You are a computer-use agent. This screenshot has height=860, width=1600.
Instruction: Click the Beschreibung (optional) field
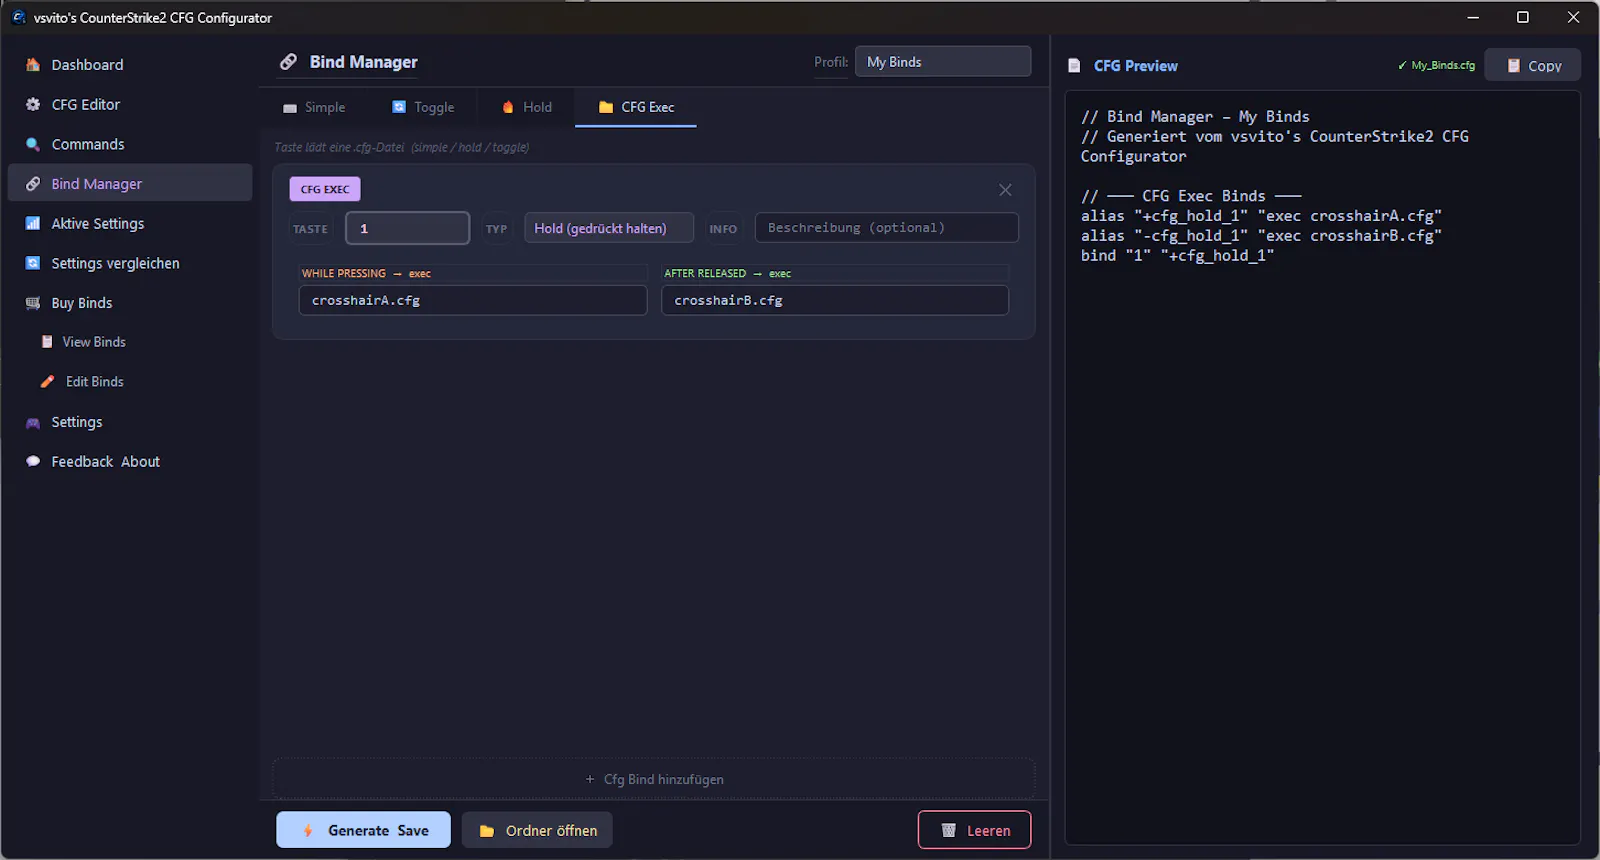pos(887,227)
